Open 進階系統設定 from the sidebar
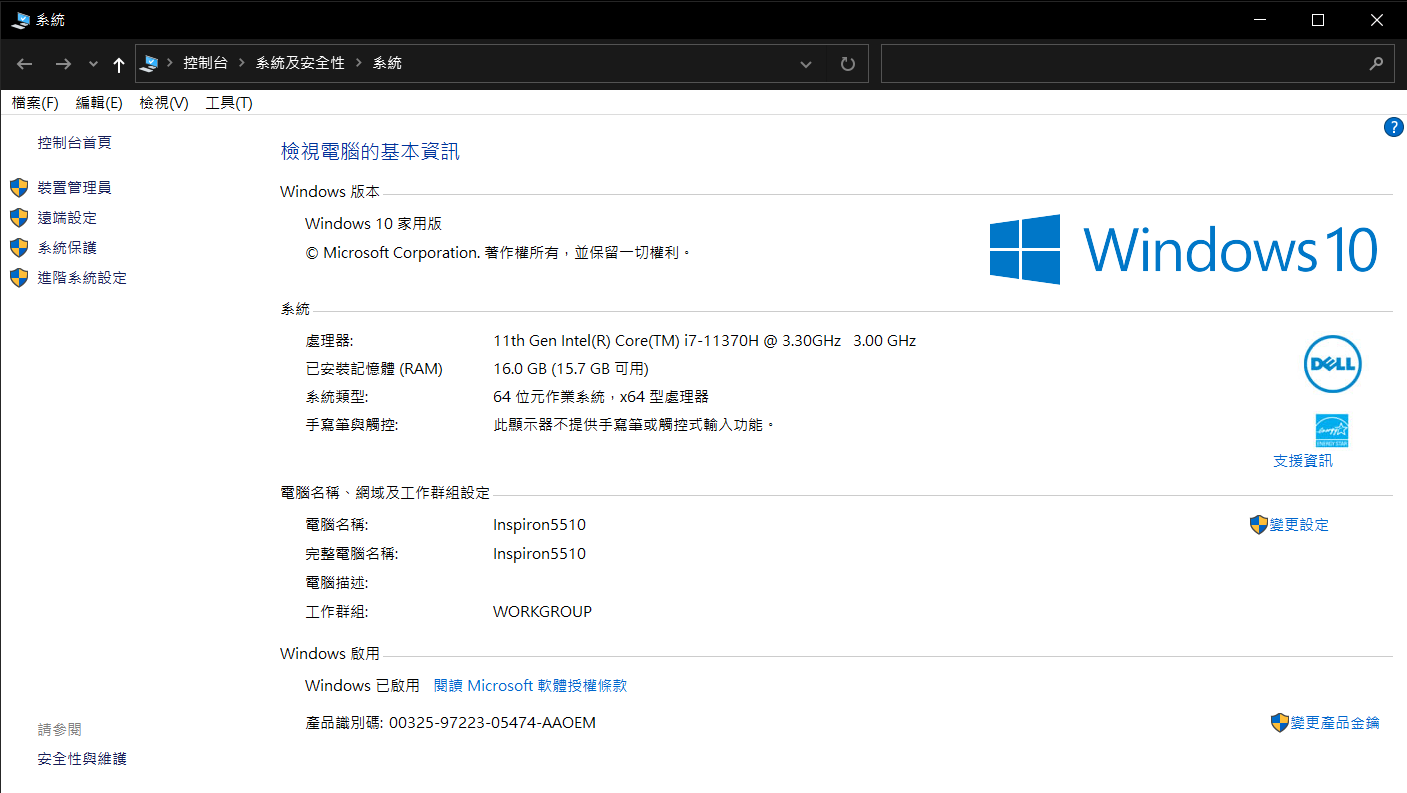Viewport: 1407px width, 793px height. (82, 278)
